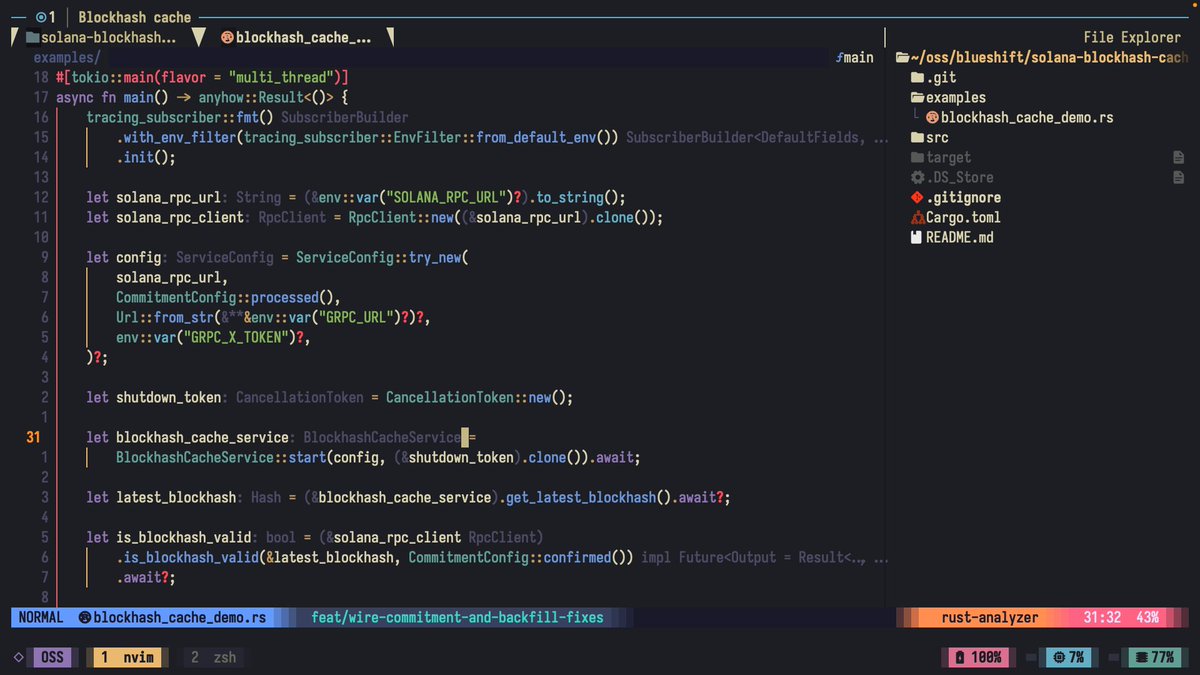Expand the src folder
The width and height of the screenshot is (1200, 675).
(917, 137)
